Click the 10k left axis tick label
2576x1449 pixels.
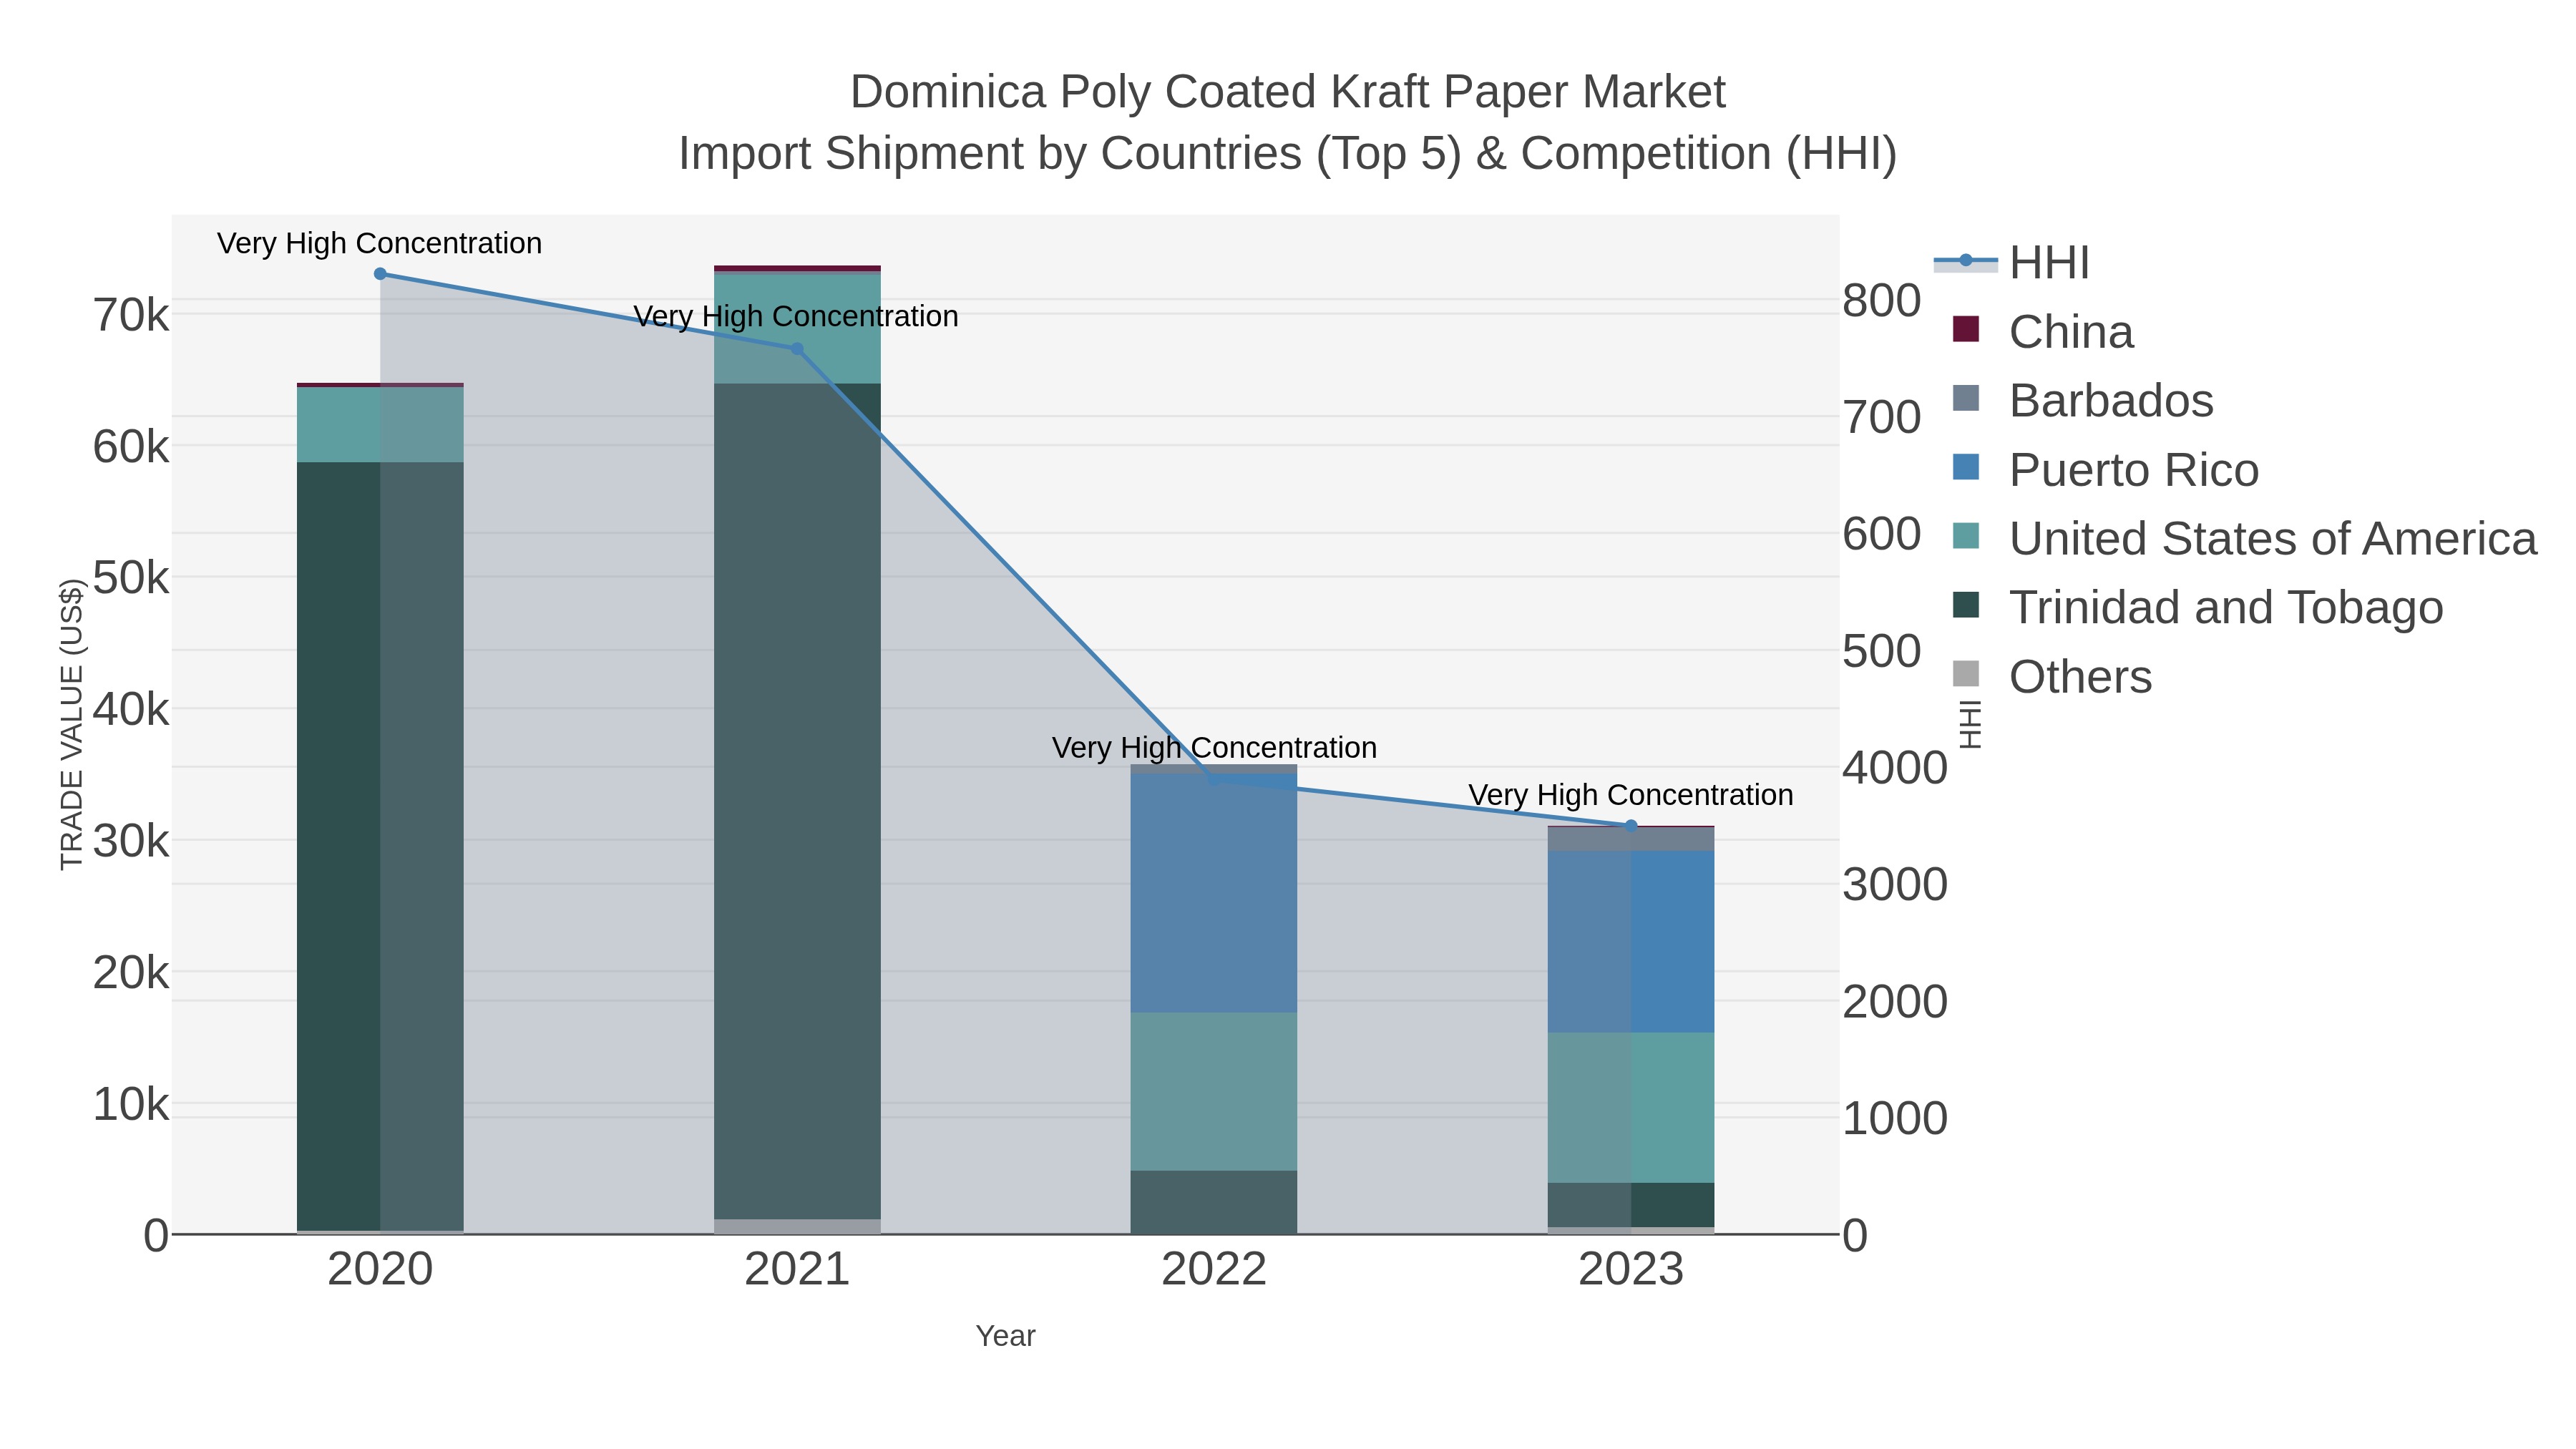tap(131, 1104)
